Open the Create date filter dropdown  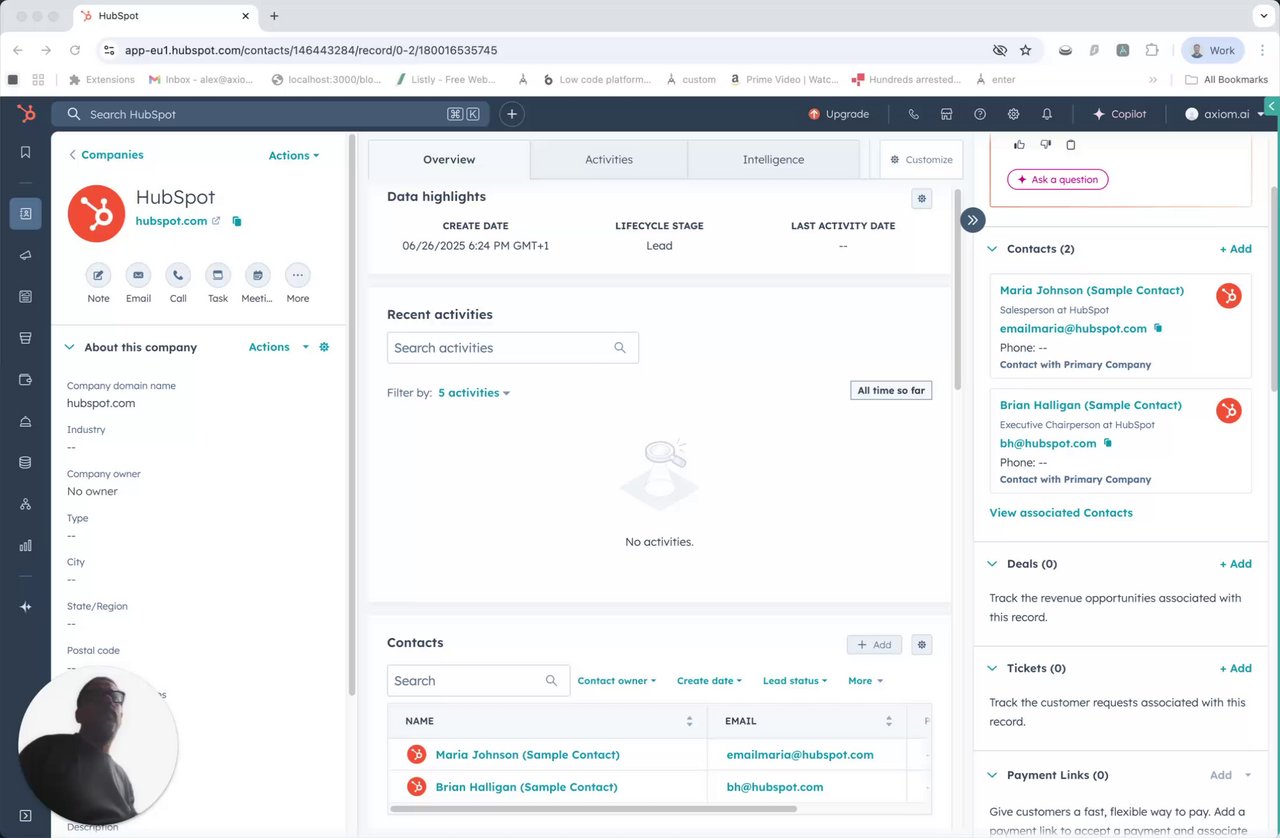(x=709, y=681)
